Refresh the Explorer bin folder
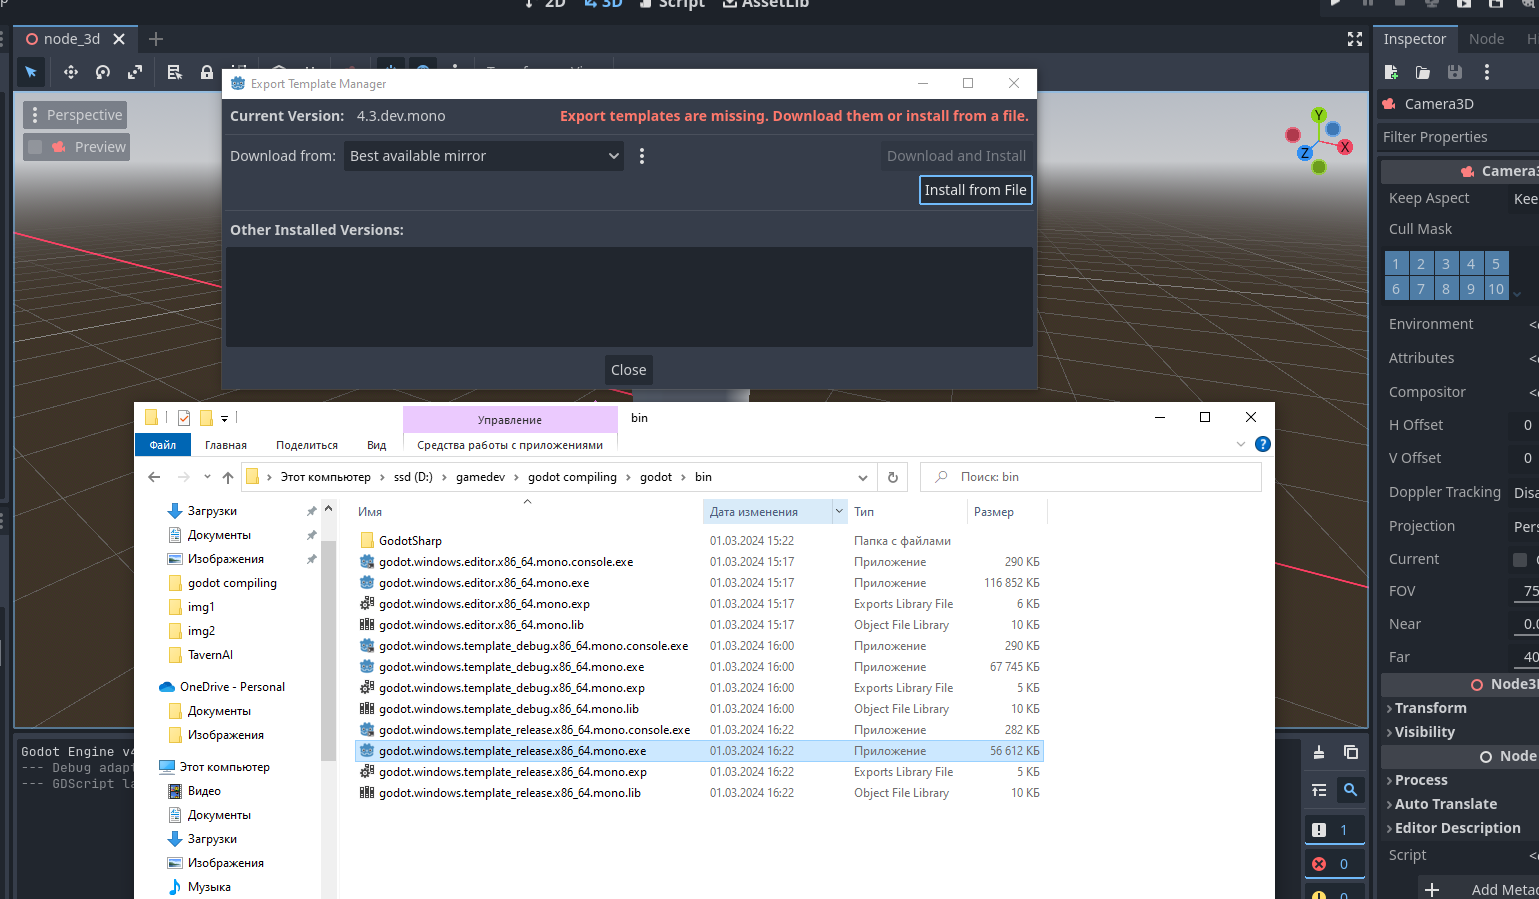This screenshot has width=1539, height=899. coord(893,477)
